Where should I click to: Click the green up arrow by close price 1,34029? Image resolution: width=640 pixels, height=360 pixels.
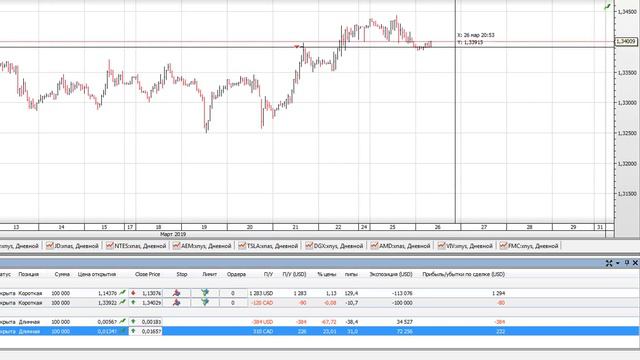pos(133,303)
